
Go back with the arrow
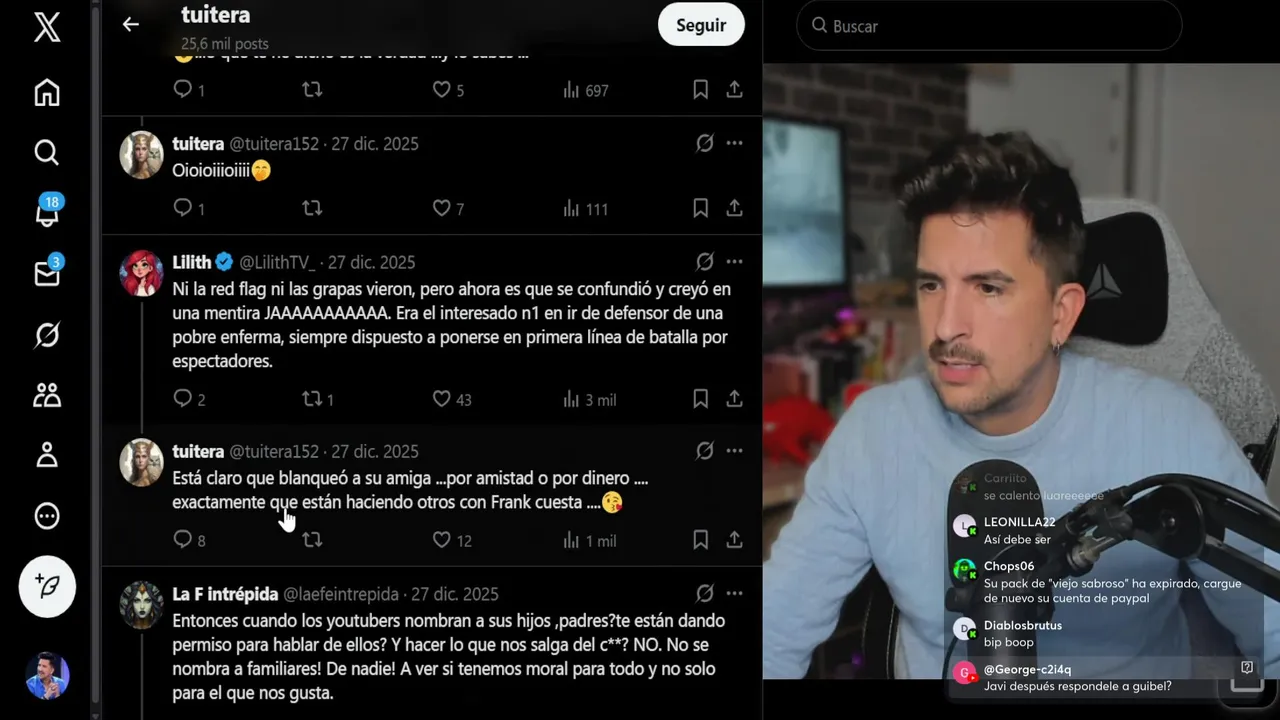click(x=131, y=24)
